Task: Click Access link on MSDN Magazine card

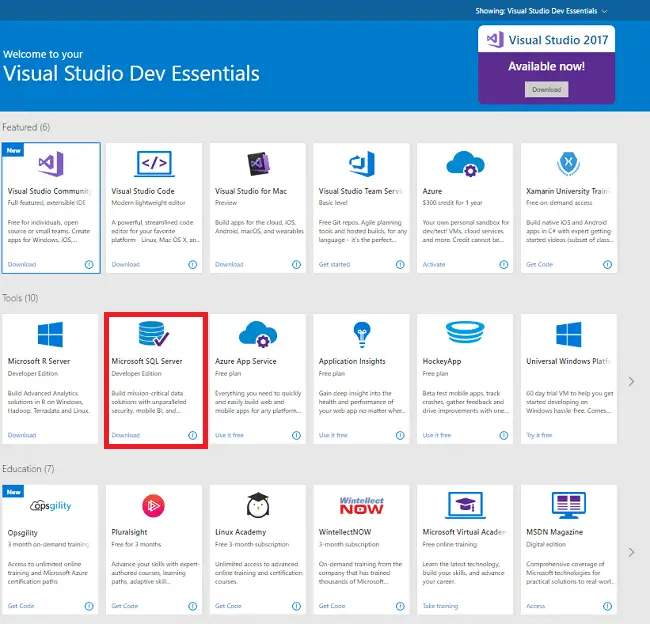Action: click(536, 606)
